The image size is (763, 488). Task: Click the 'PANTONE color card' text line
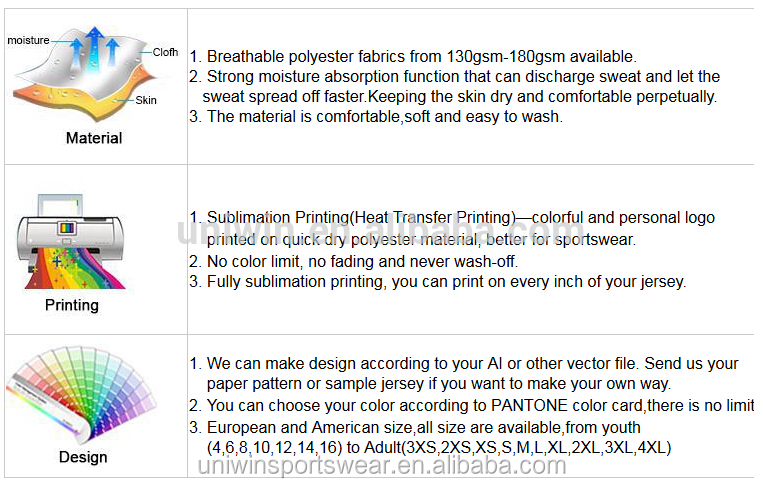point(471,406)
